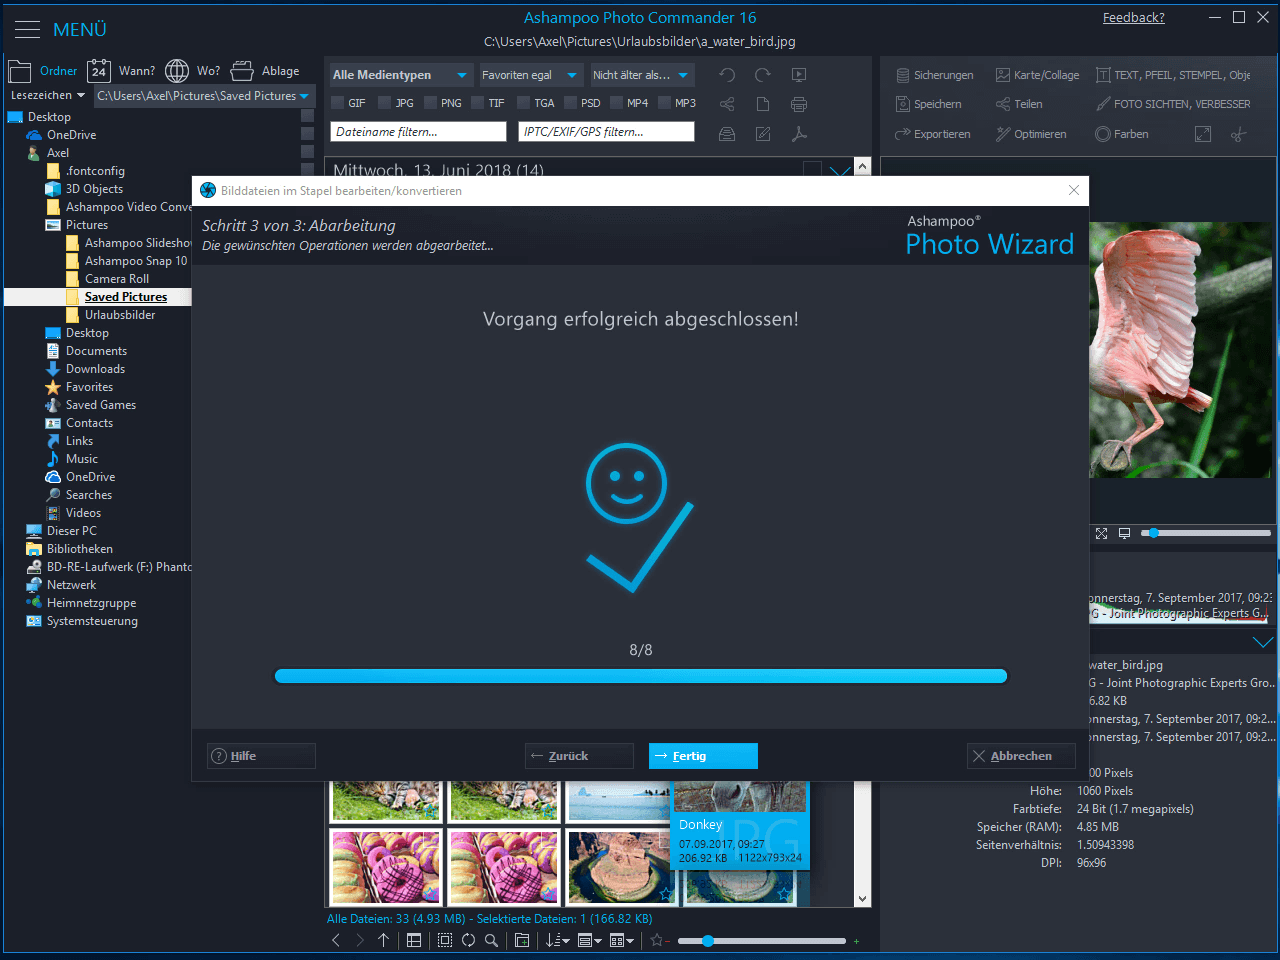
Task: Adjust the thumbnail size slider
Action: tap(762, 941)
